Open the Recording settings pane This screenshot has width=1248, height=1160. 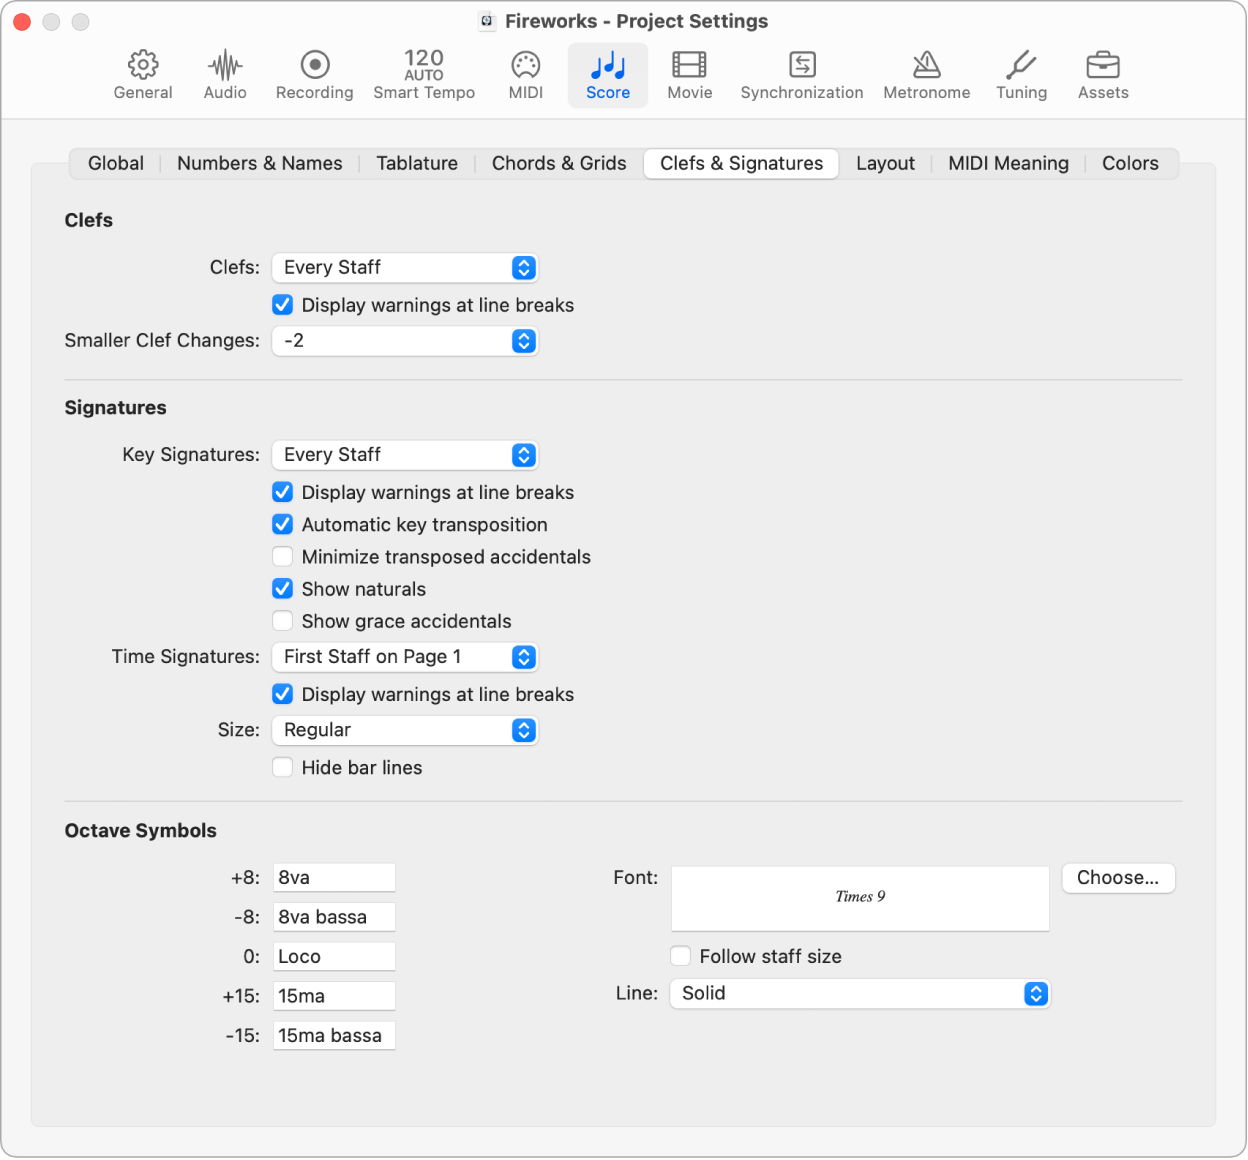pyautogui.click(x=313, y=75)
